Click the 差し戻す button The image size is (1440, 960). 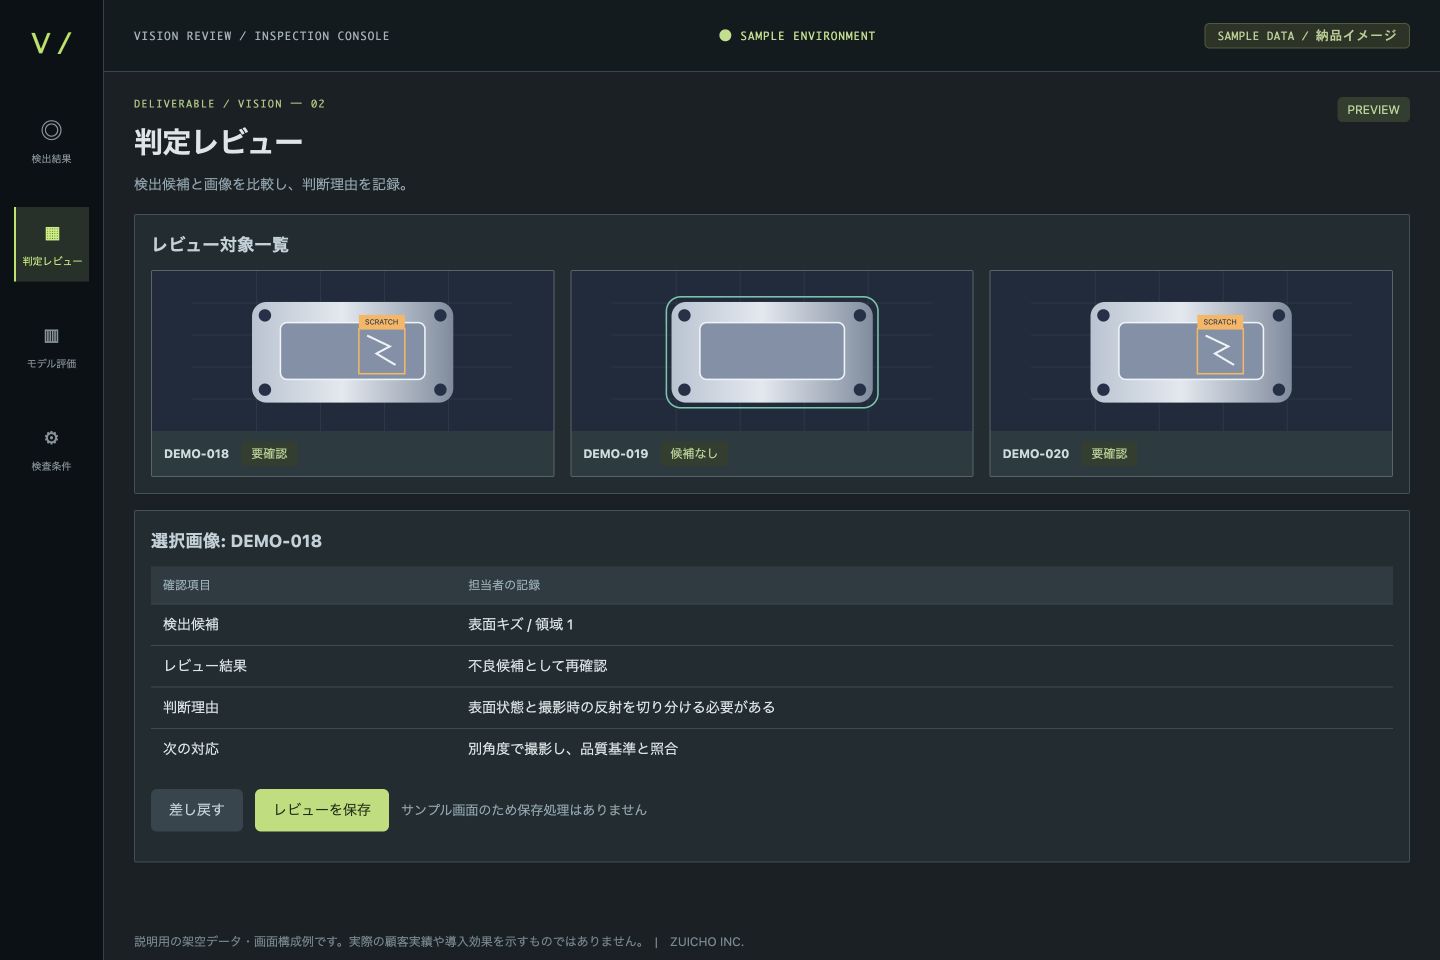click(x=197, y=810)
